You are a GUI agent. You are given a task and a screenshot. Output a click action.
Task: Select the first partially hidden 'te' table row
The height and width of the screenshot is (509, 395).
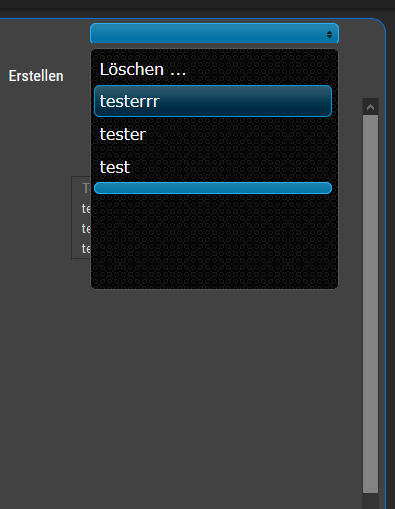86,209
